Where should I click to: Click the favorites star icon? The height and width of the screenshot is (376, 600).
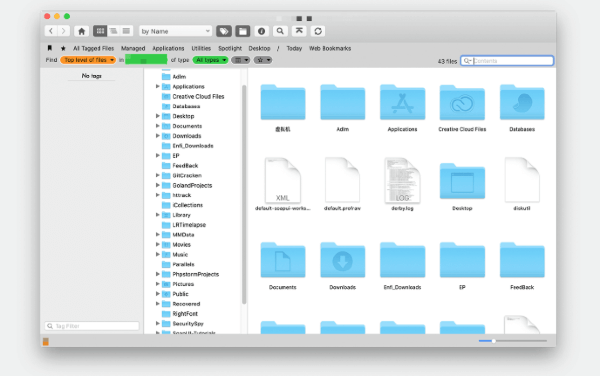click(63, 48)
